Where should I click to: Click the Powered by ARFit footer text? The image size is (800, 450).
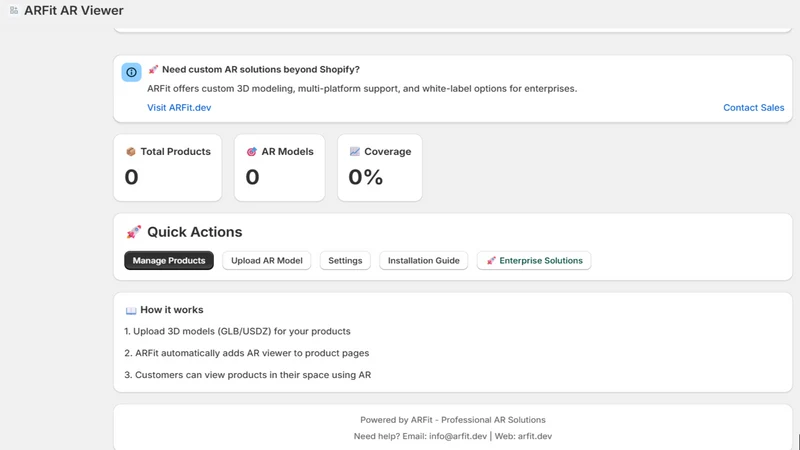[453, 420]
